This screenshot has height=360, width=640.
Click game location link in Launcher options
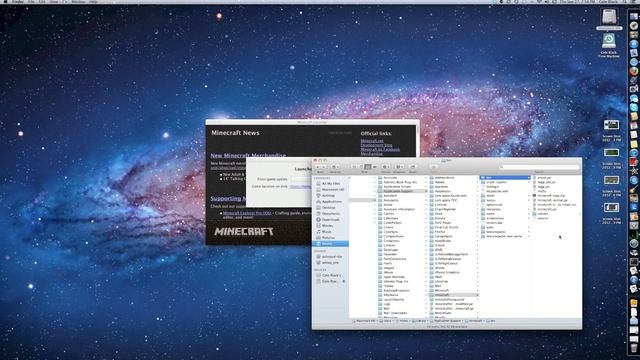300,187
